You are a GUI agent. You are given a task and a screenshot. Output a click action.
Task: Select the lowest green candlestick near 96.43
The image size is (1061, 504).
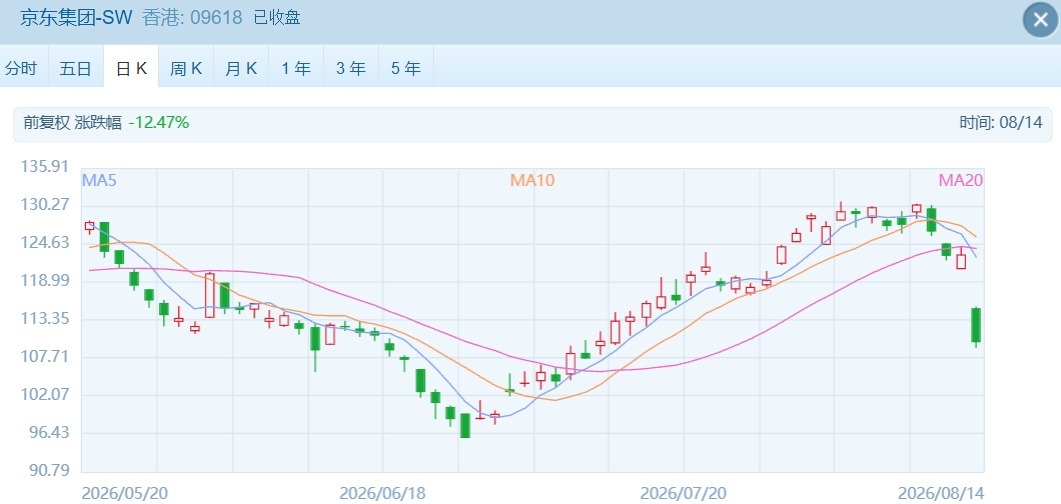465,426
